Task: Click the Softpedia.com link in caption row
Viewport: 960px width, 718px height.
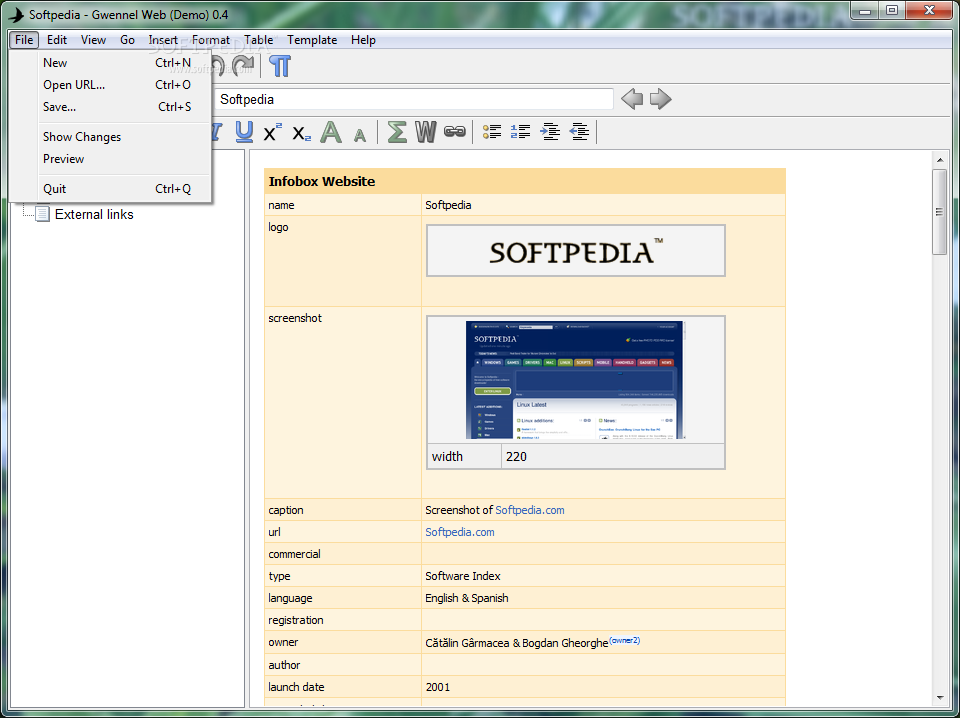Action: [x=530, y=510]
